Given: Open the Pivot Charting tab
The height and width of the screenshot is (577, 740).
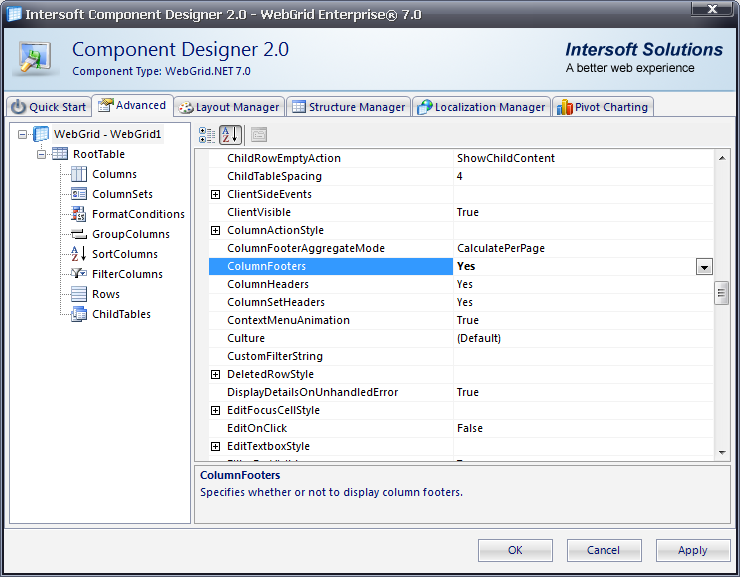Looking at the screenshot, I should pyautogui.click(x=602, y=107).
